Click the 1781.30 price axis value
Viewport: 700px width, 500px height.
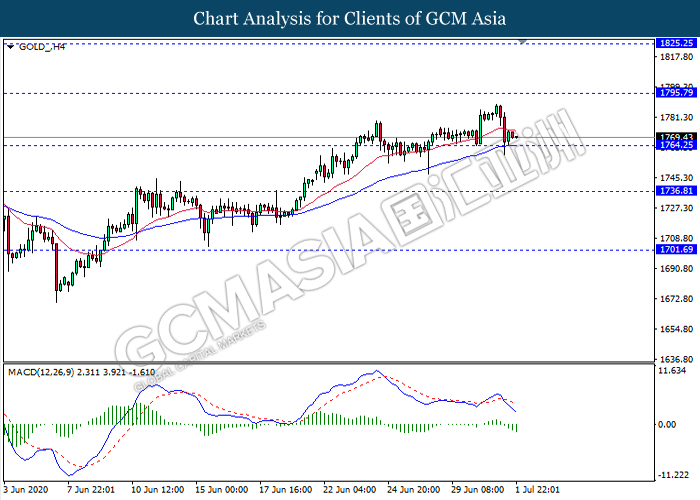click(x=676, y=117)
